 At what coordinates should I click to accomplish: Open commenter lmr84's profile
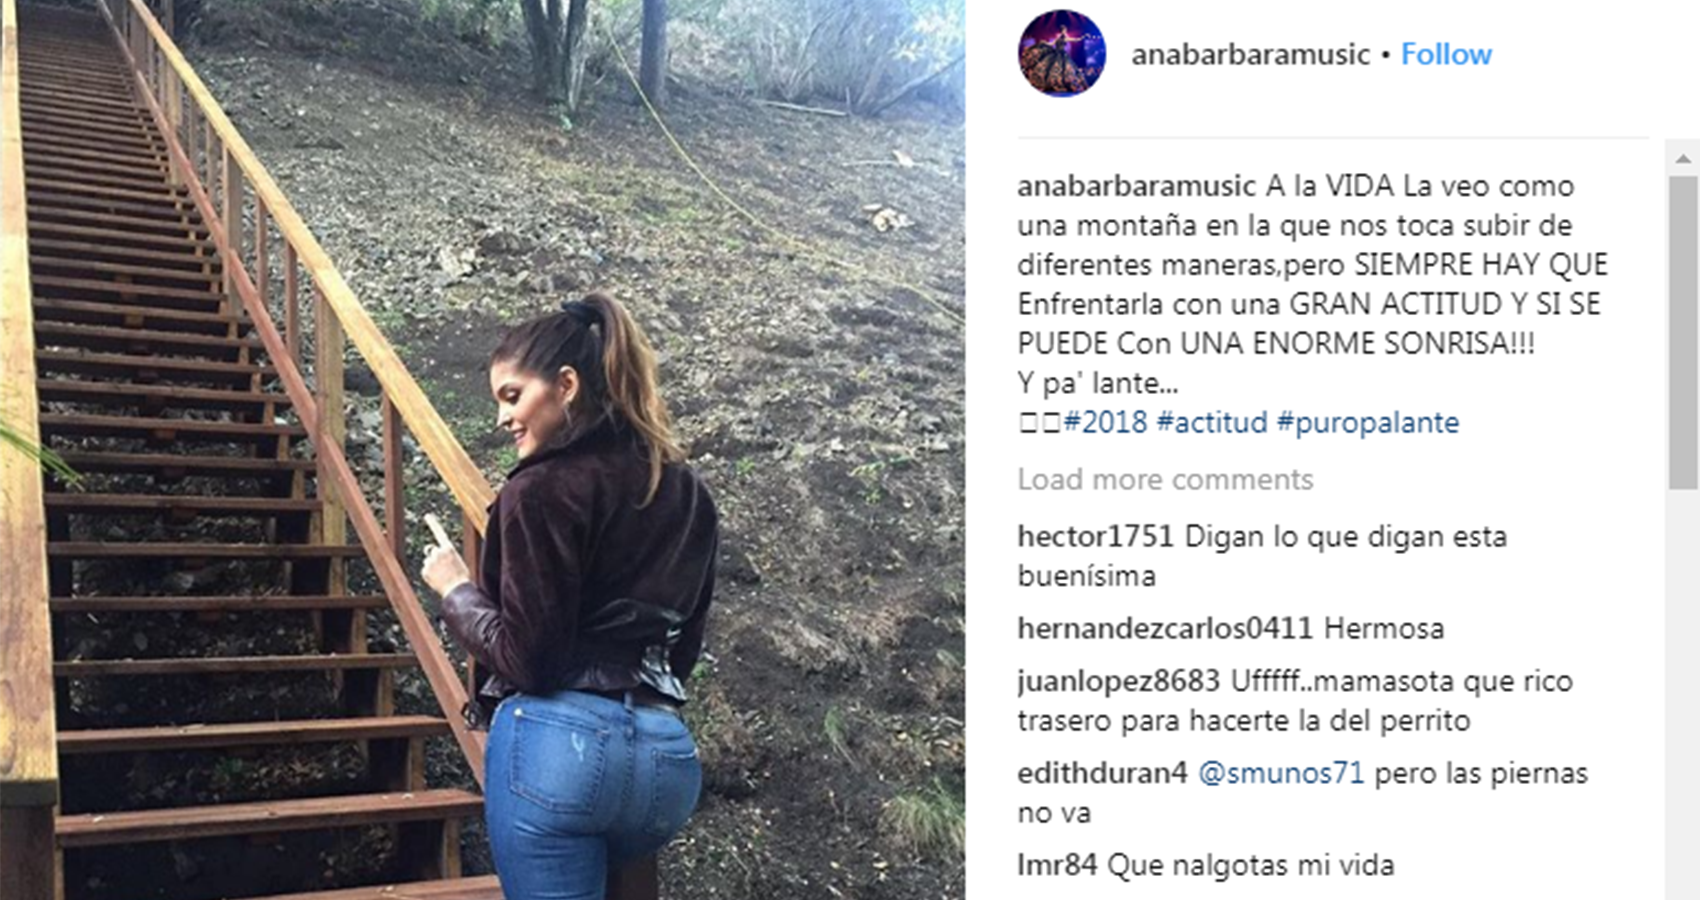(x=1057, y=866)
